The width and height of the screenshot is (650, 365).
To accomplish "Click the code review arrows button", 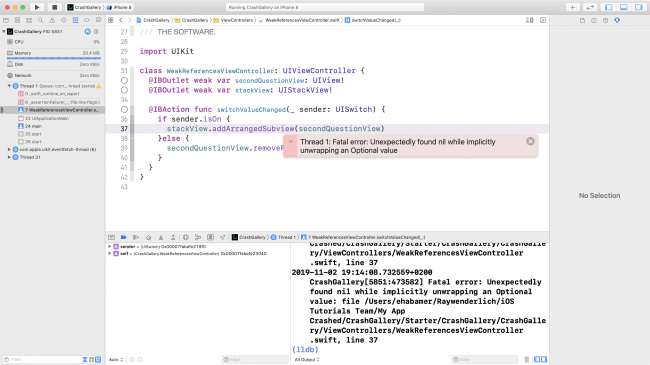I will (x=590, y=7).
